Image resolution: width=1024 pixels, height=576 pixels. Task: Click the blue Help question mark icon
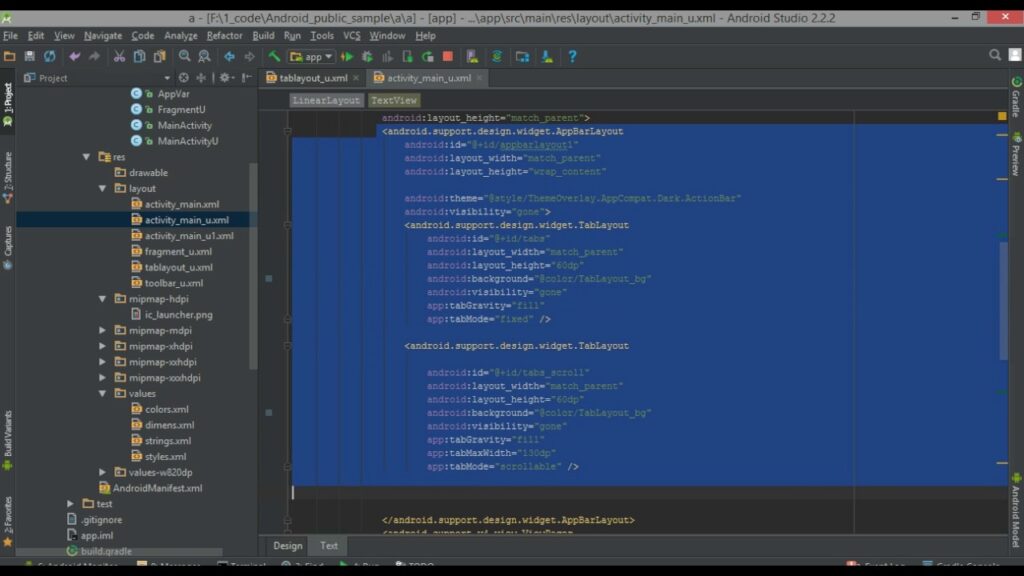point(572,57)
